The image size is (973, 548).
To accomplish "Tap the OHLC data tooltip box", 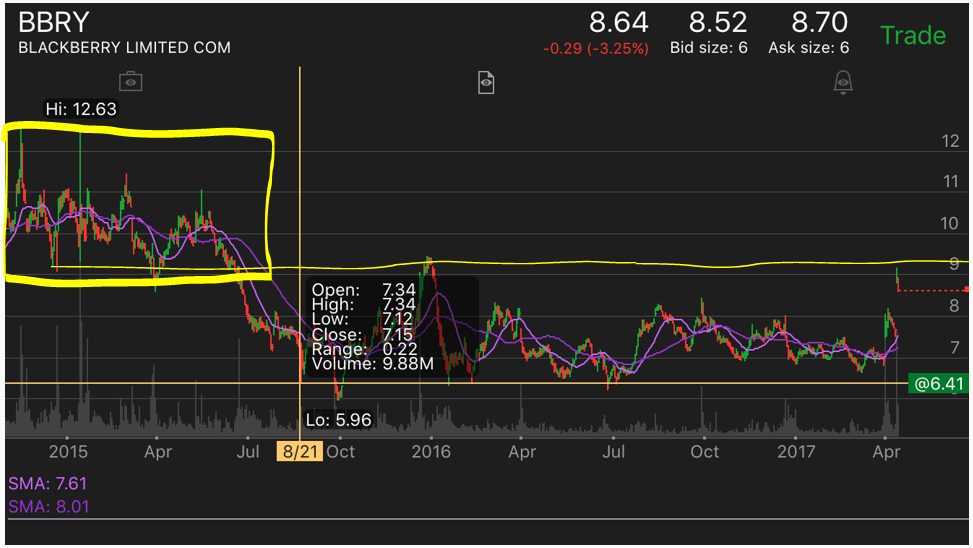I will click(x=392, y=326).
